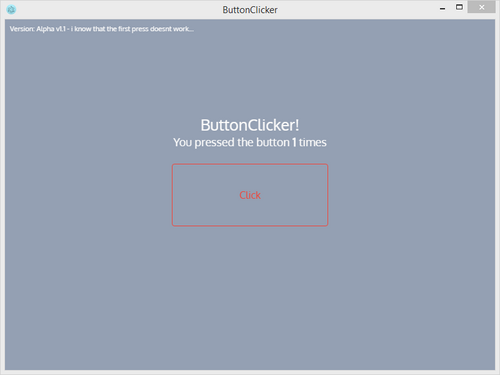Maximize the ButtonClicker window
Image resolution: width=500 pixels, height=375 pixels.
[459, 7]
